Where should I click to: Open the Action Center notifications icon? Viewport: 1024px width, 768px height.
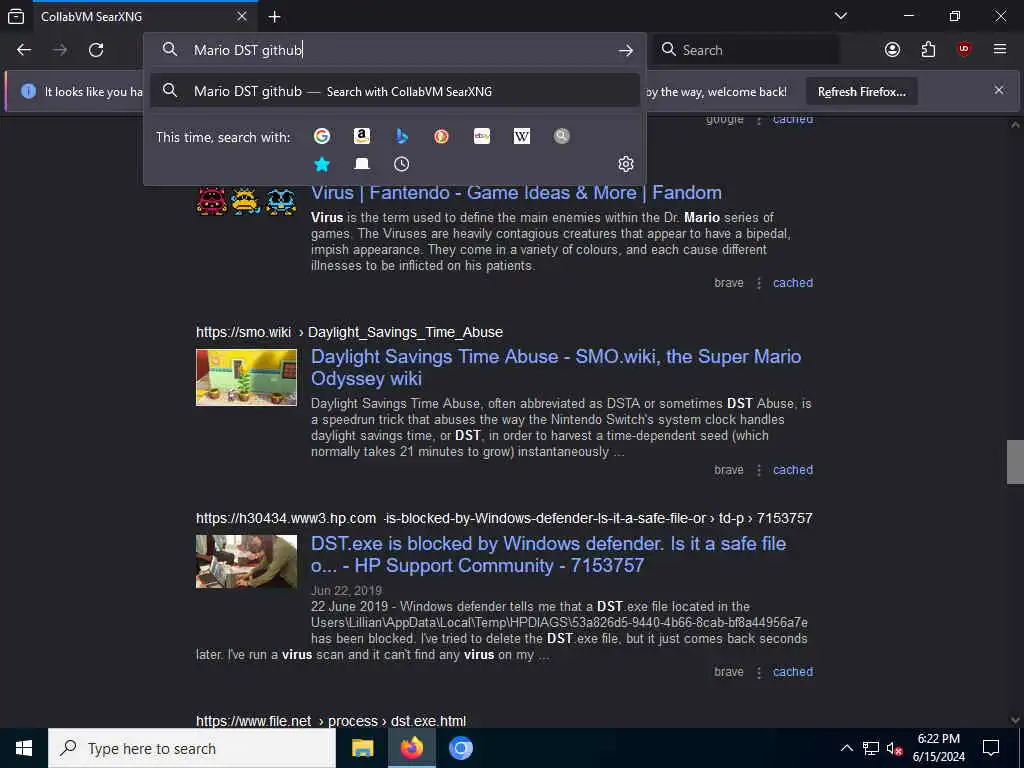(991, 748)
